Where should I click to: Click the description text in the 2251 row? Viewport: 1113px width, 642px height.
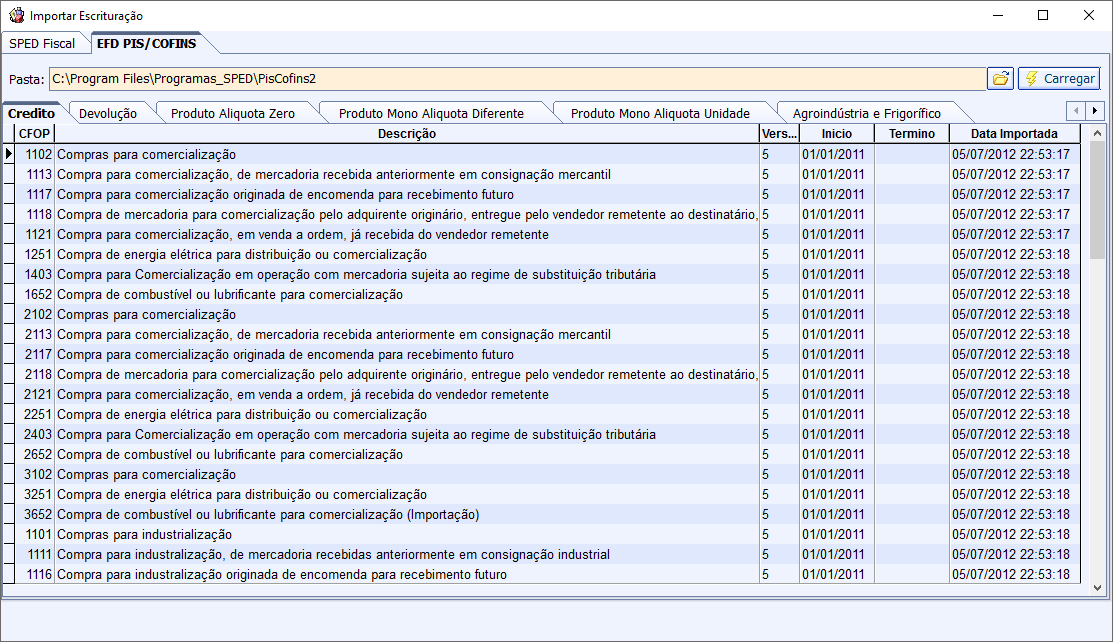(242, 414)
